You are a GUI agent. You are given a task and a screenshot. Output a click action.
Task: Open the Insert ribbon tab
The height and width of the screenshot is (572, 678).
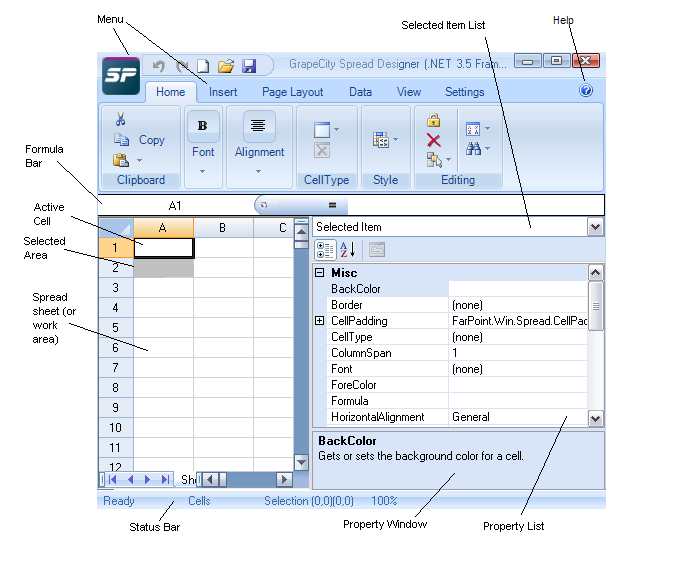point(223,92)
